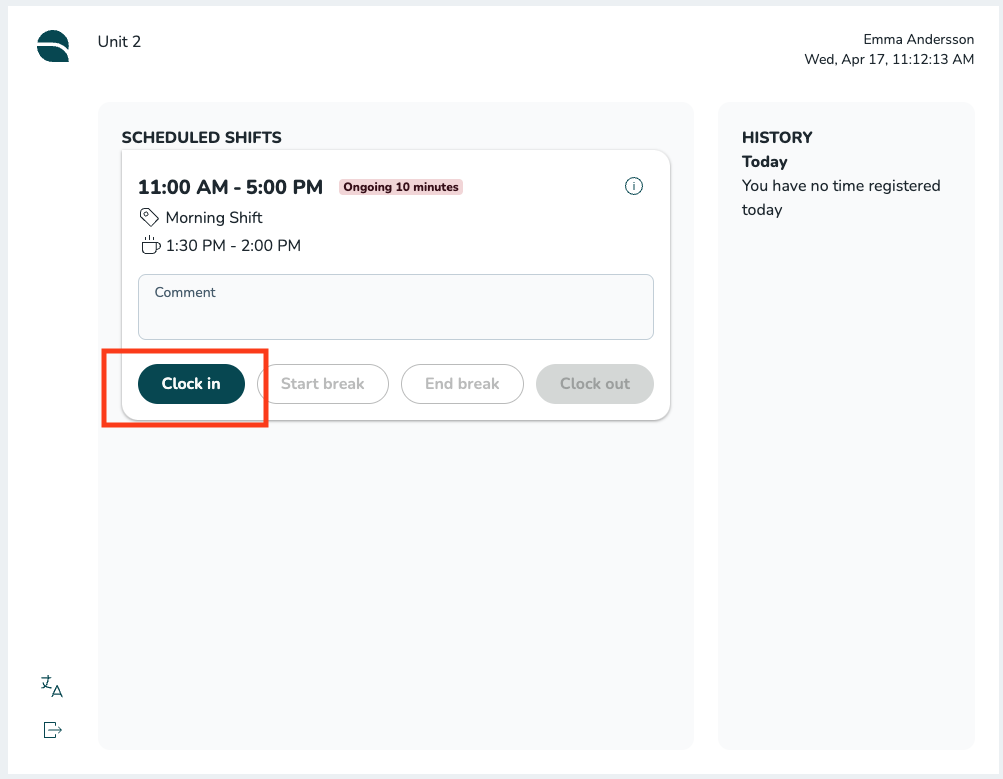This screenshot has height=779, width=1003.
Task: Click the End break button
Action: [462, 384]
